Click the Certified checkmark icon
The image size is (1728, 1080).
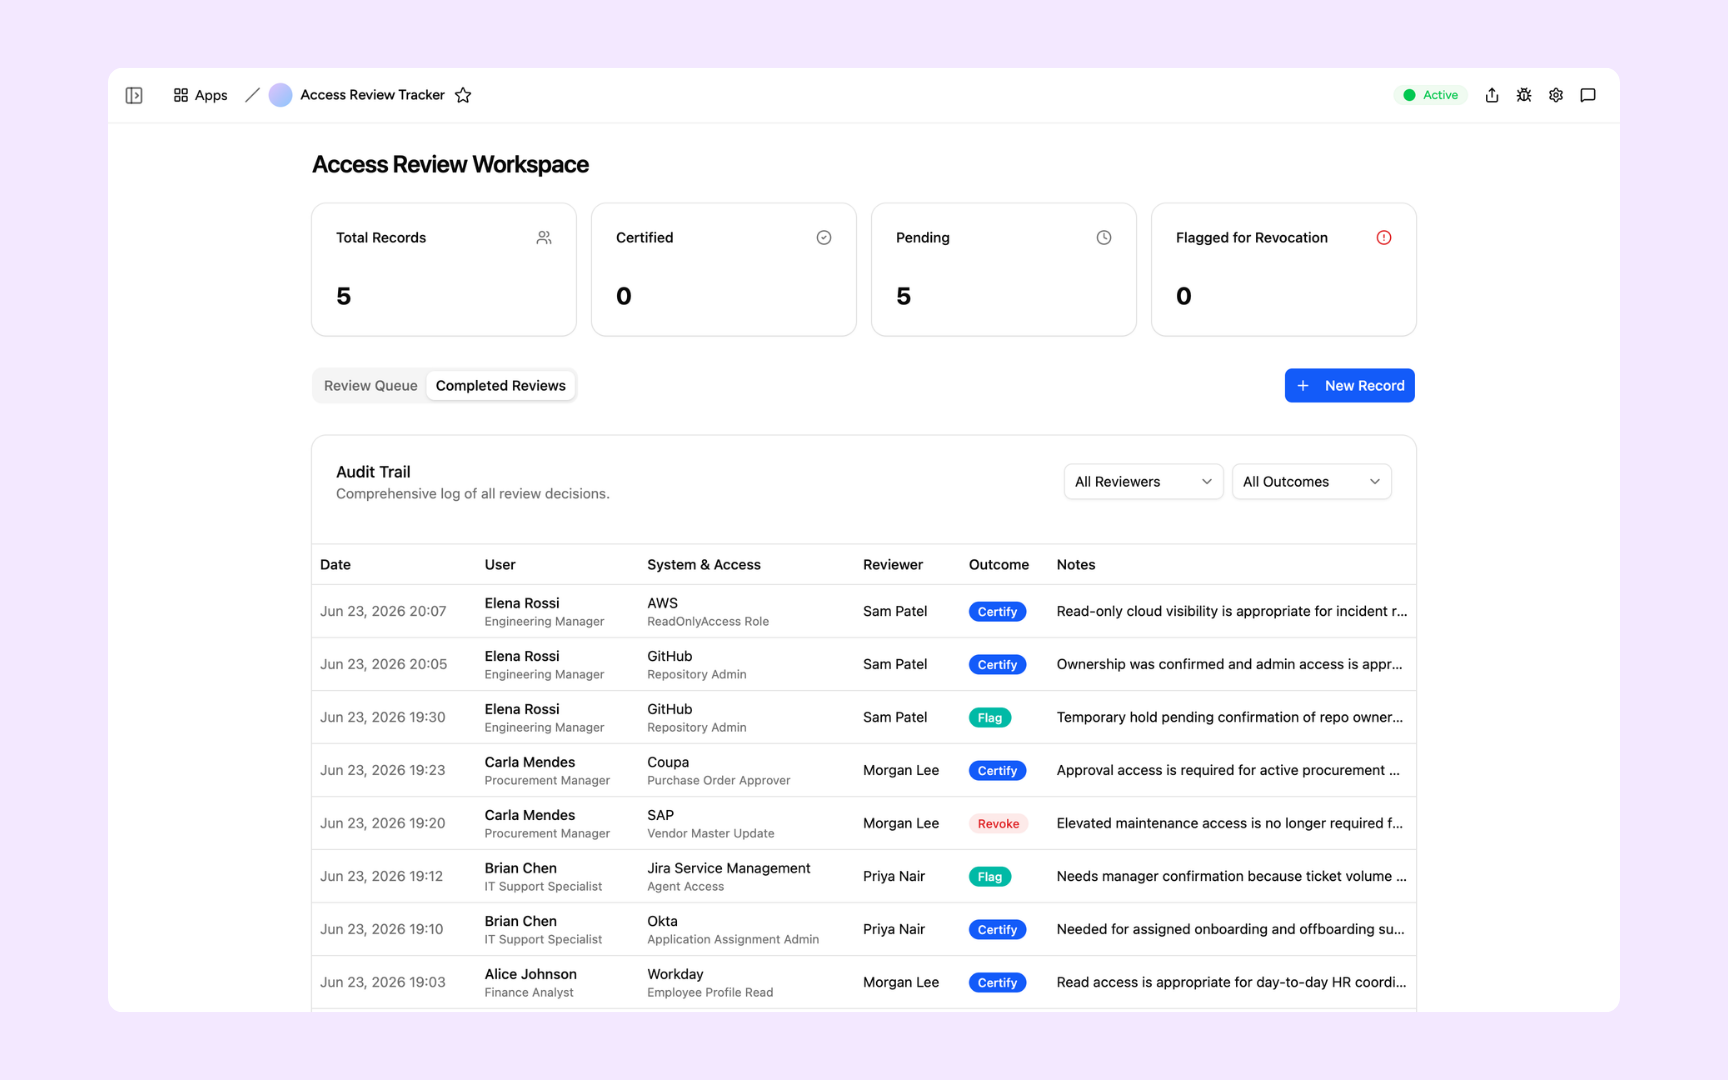824,238
